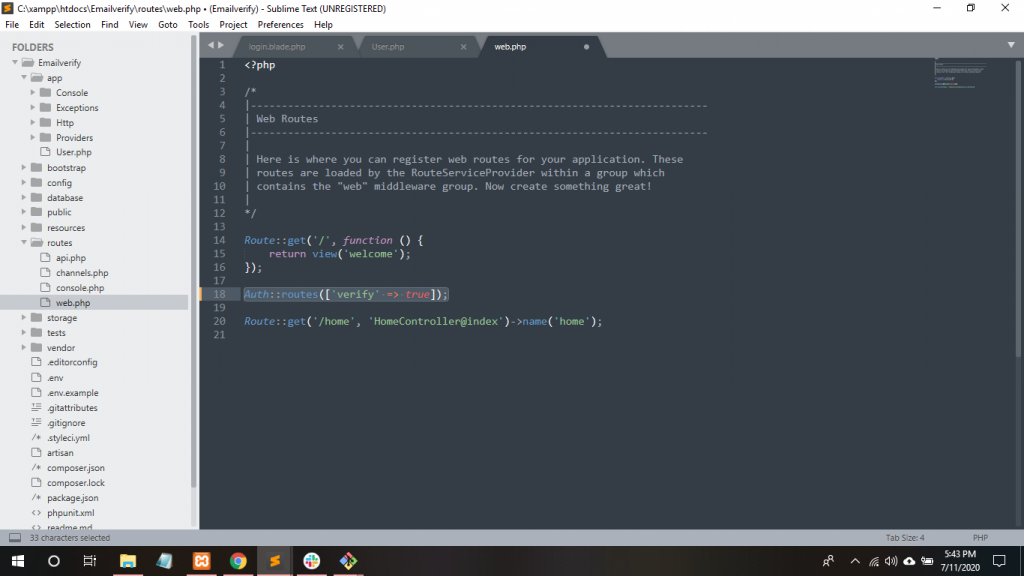Viewport: 1024px width, 576px height.
Task: Expand the Http folder
Action: [x=33, y=123]
